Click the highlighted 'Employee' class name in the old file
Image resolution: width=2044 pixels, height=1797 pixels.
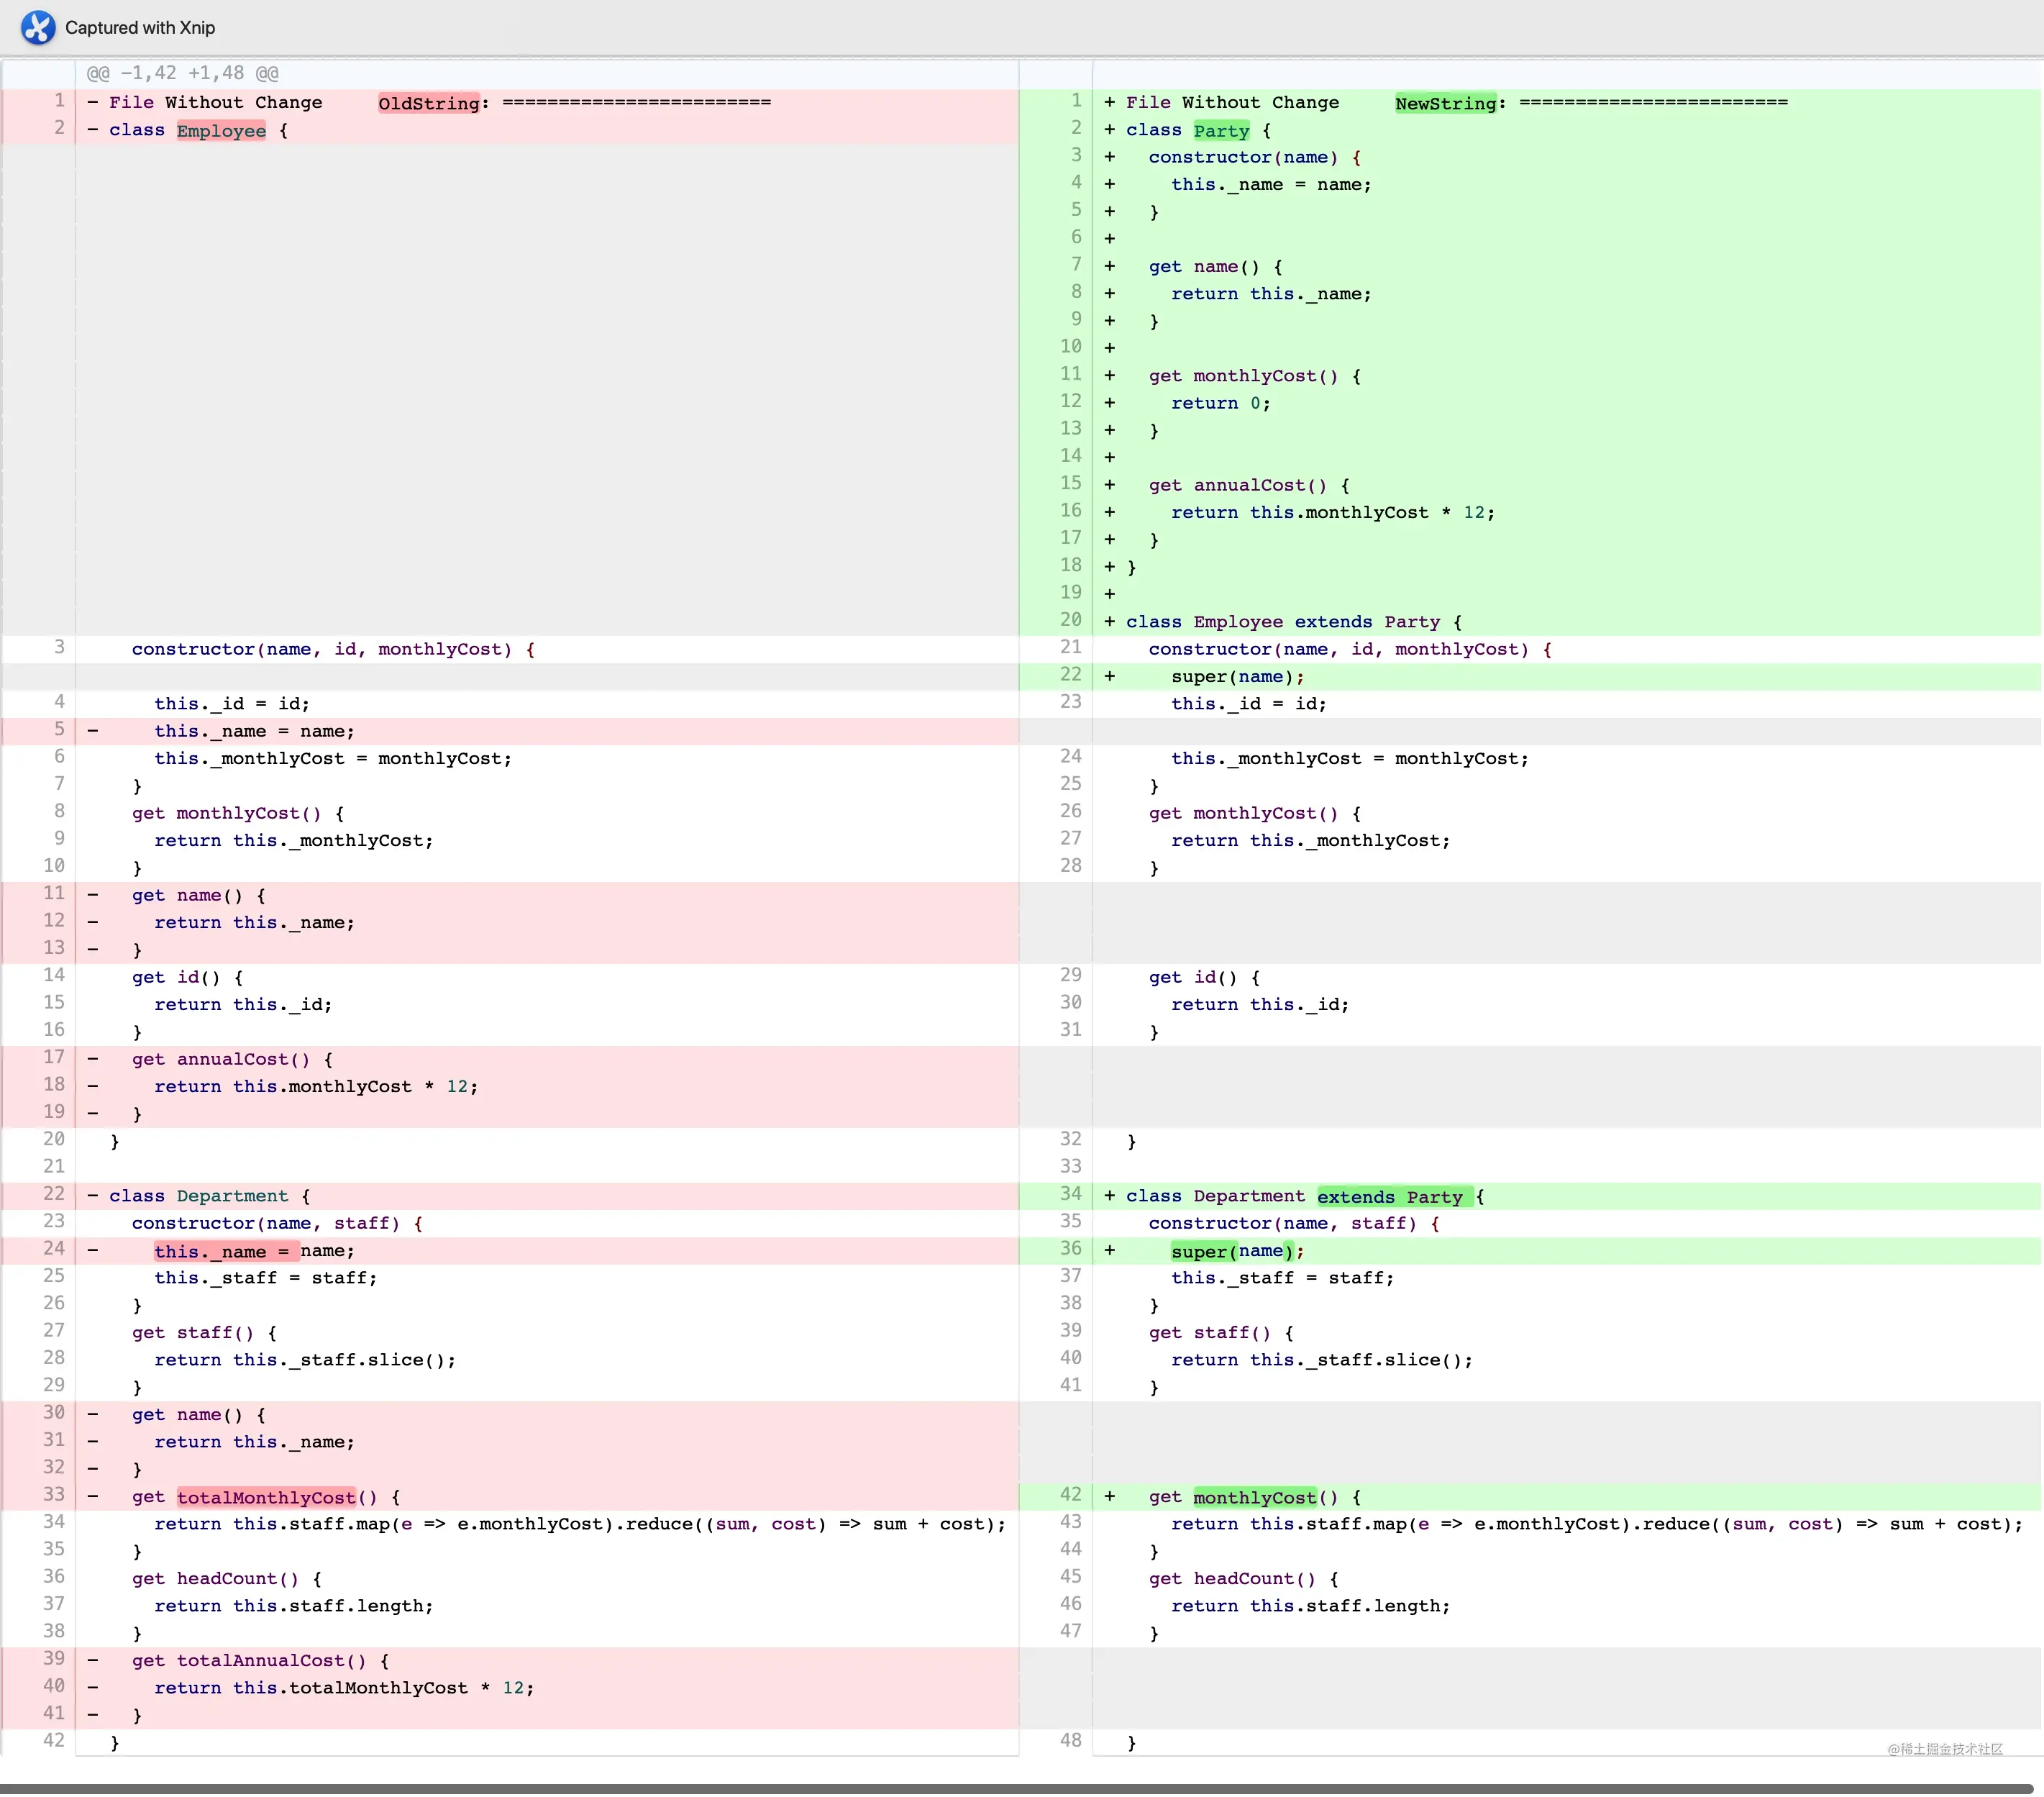[x=221, y=131]
